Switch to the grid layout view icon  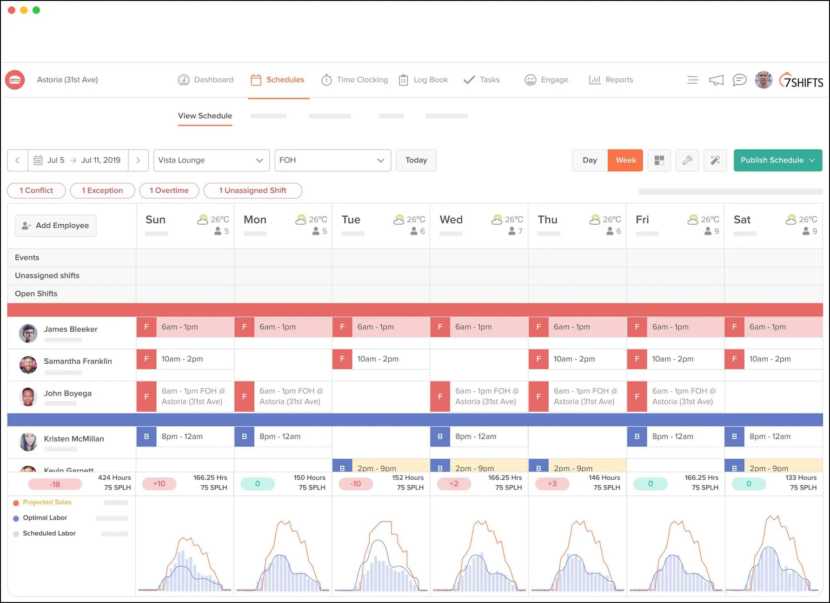[x=658, y=160]
